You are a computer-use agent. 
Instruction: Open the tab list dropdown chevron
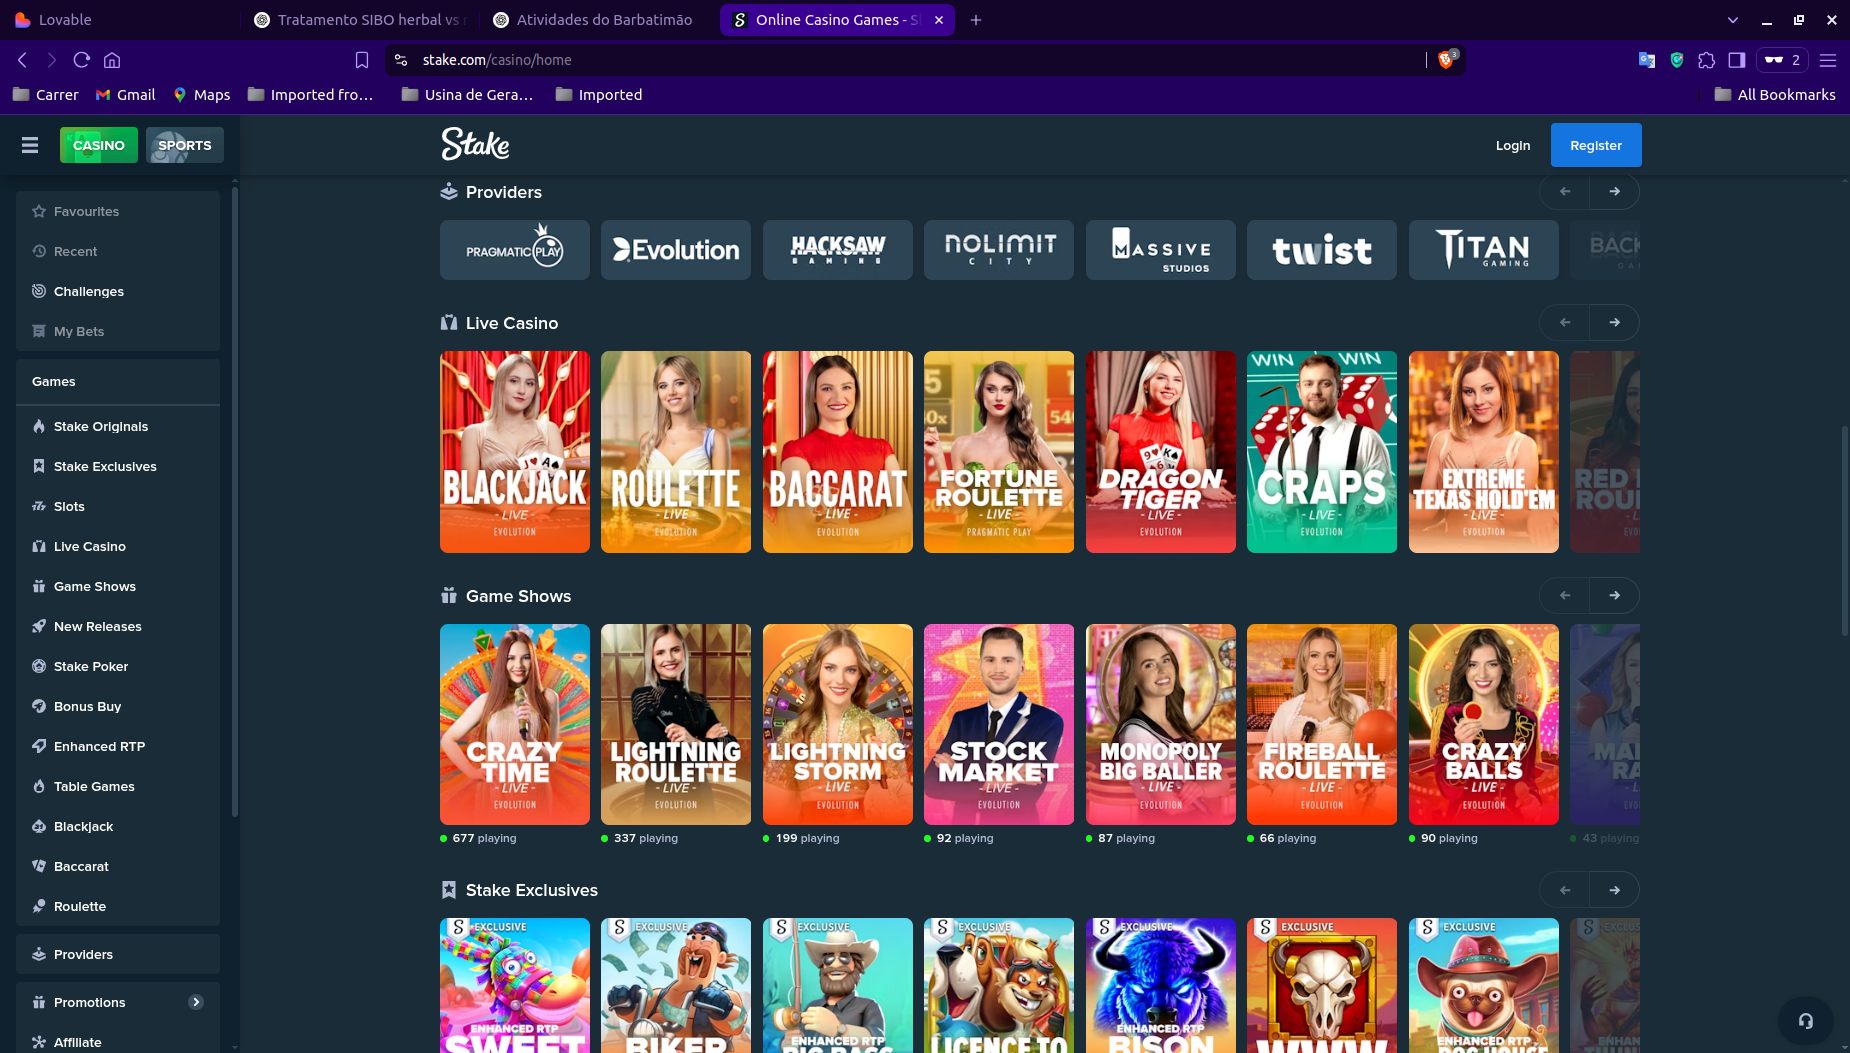click(1733, 20)
